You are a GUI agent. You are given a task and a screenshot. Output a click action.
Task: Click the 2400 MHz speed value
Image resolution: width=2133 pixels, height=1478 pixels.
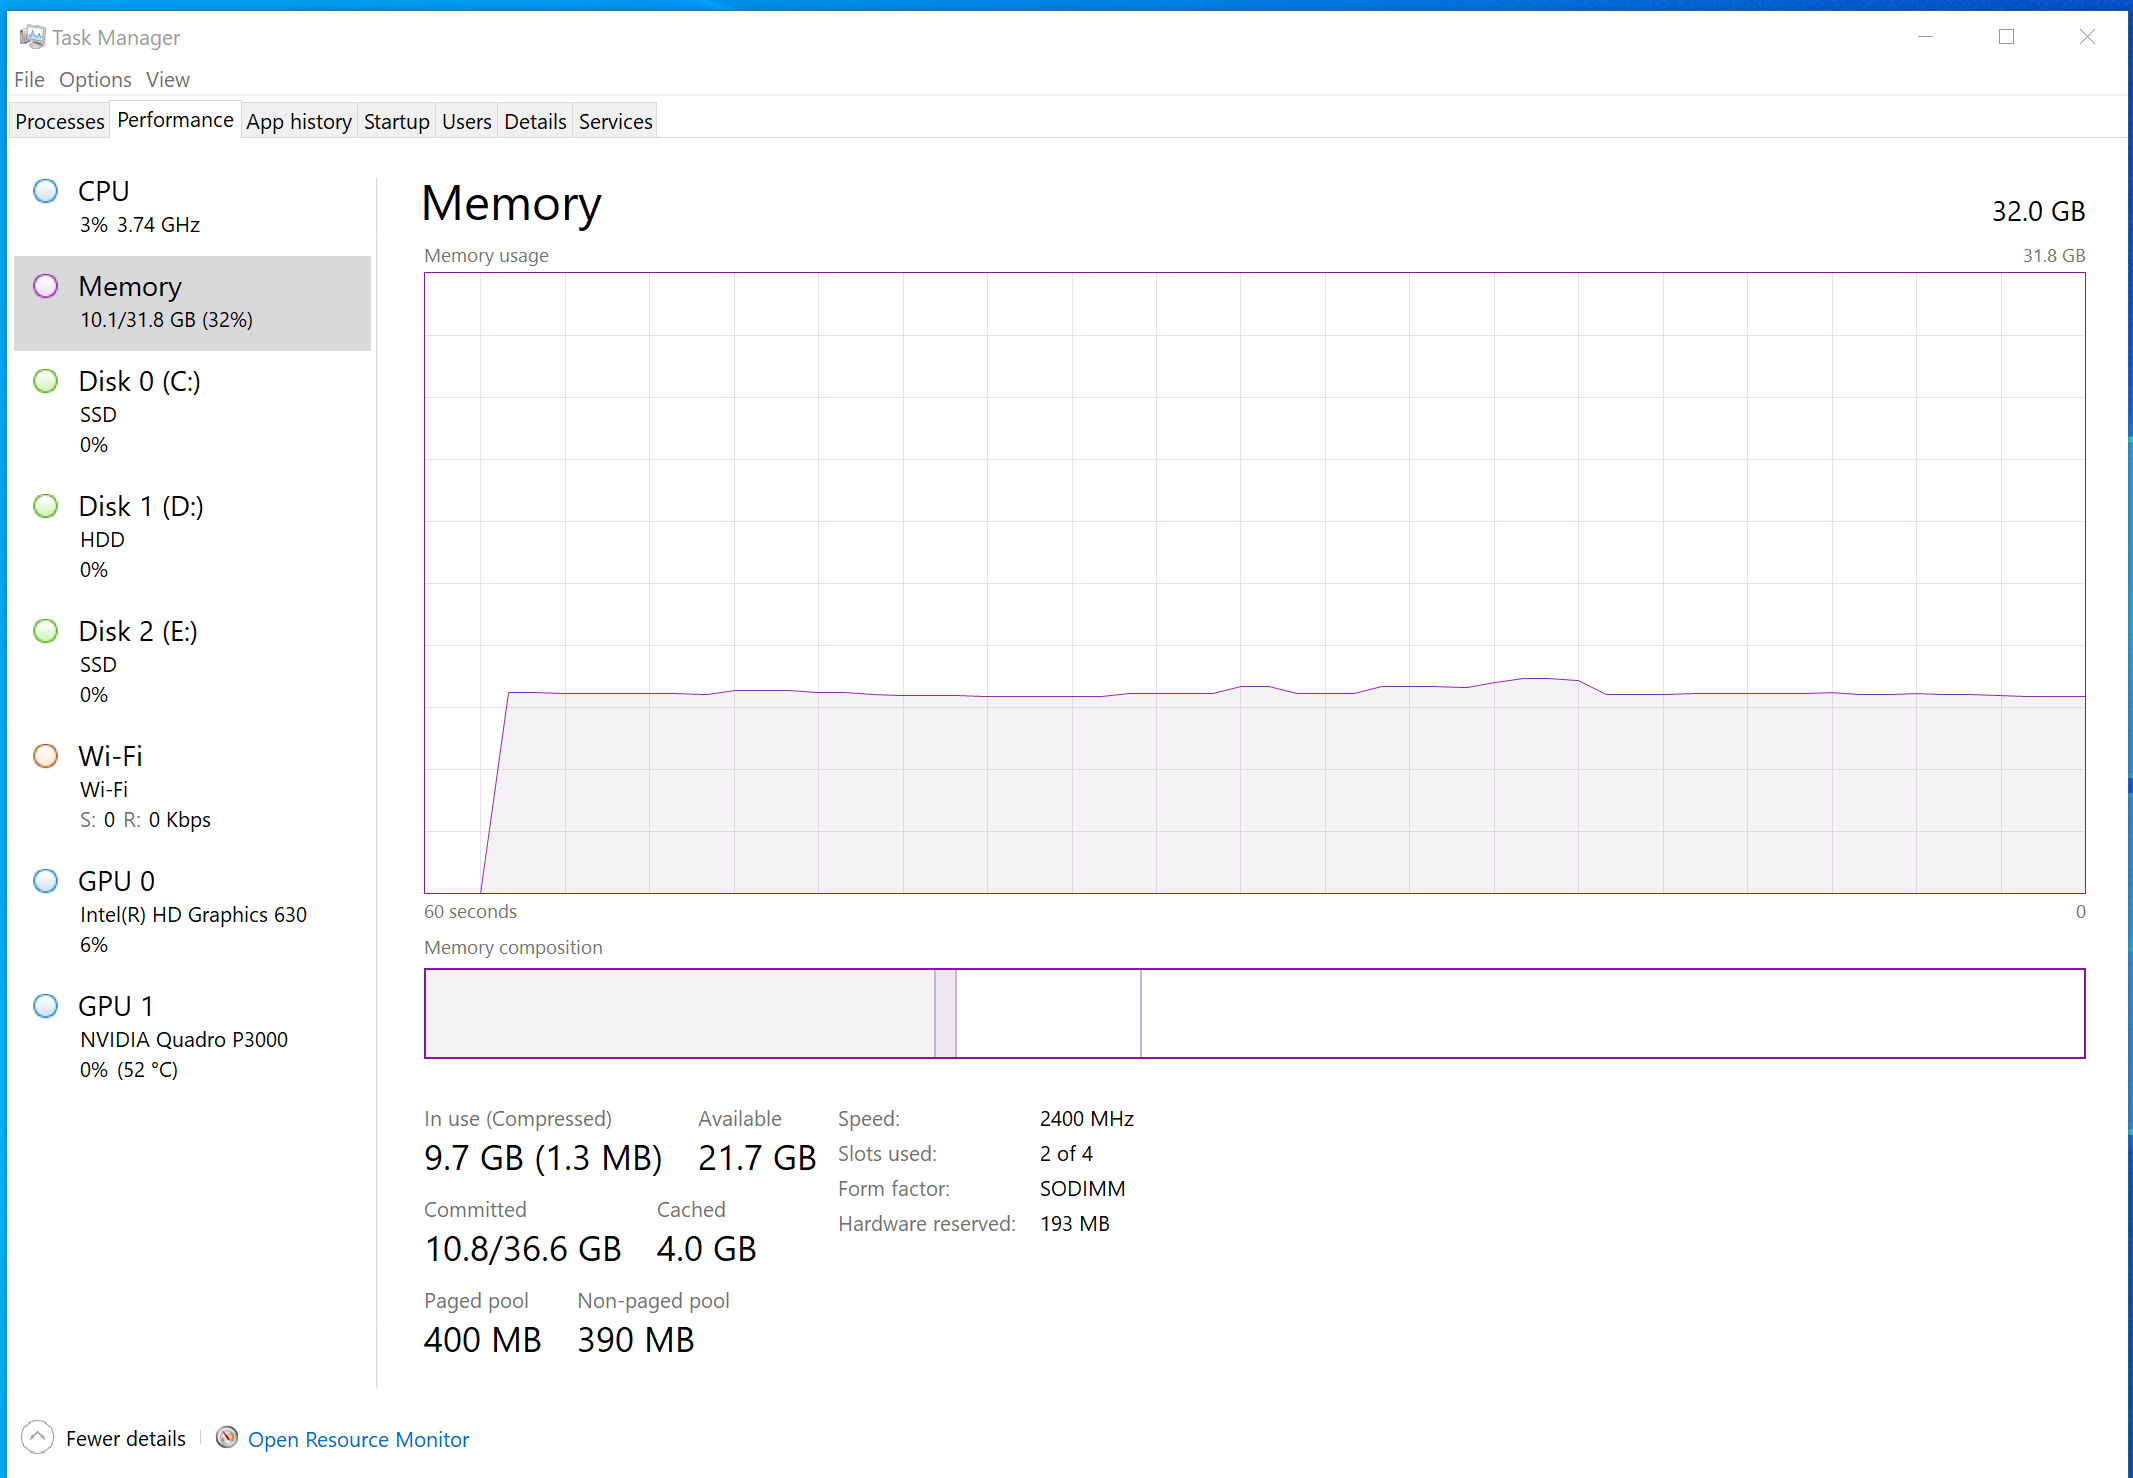point(1086,1119)
